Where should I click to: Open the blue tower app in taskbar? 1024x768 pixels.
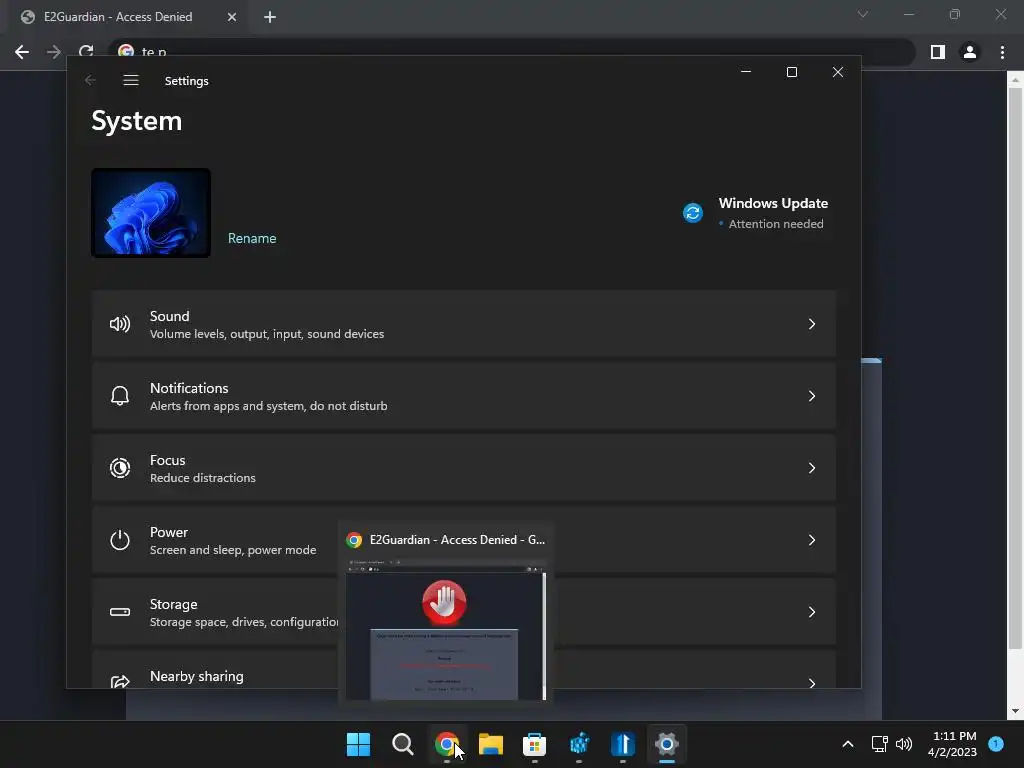(623, 744)
